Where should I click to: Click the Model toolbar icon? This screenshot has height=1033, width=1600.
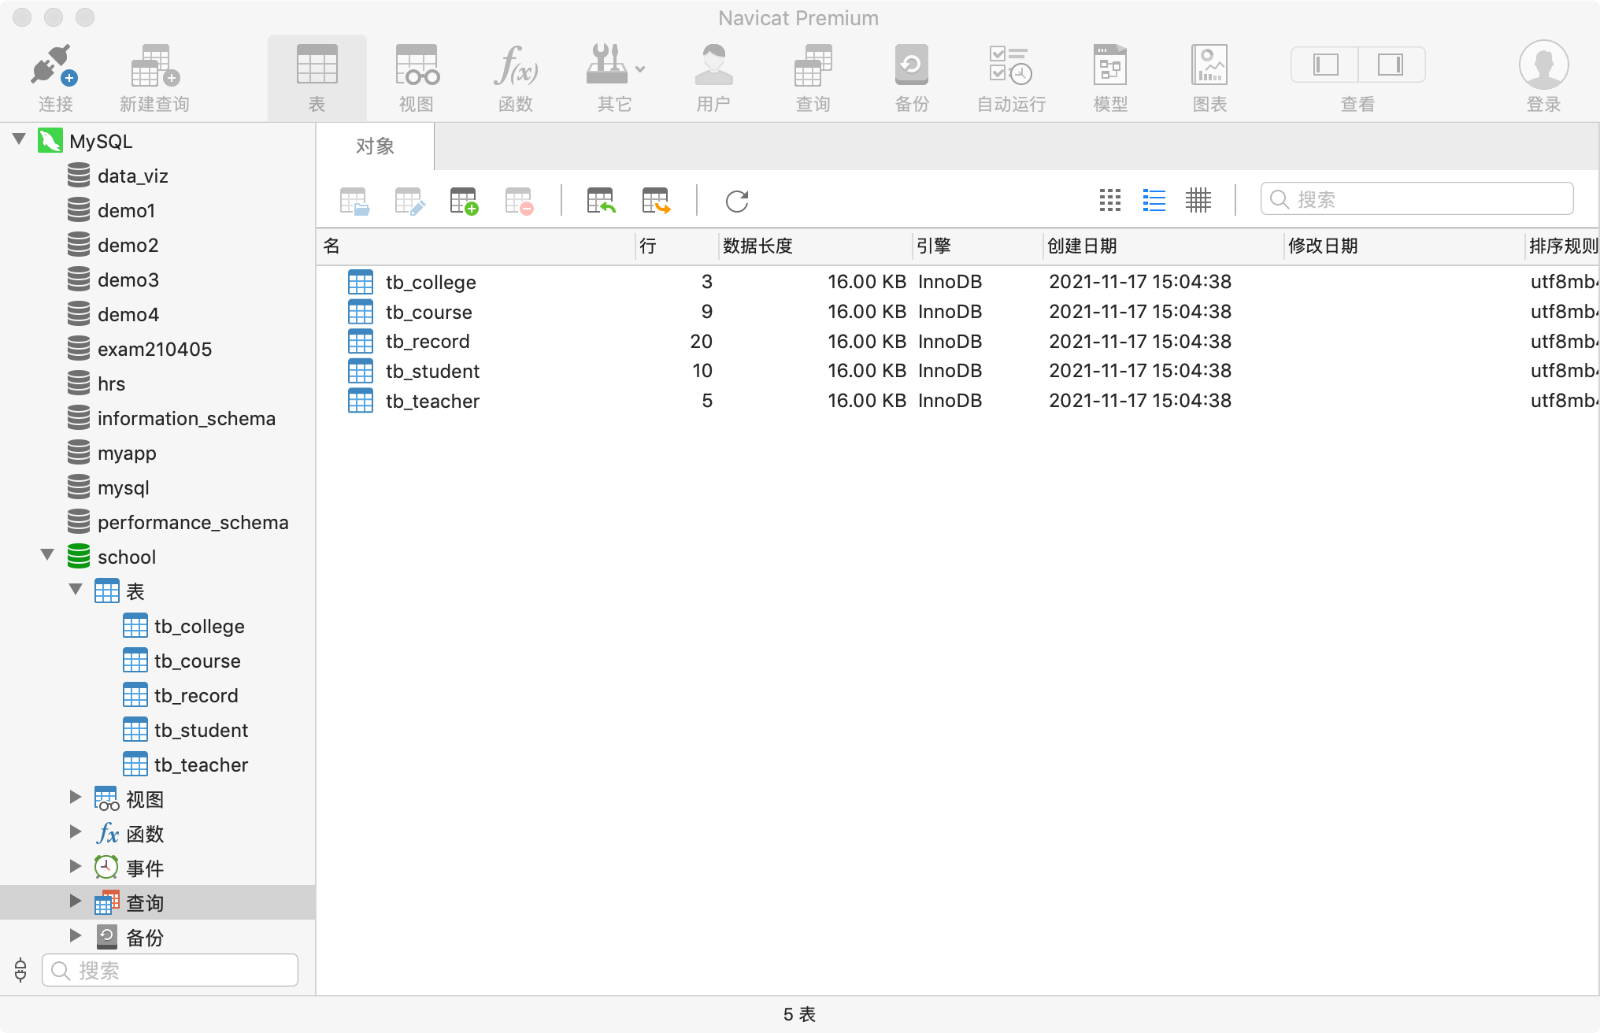pyautogui.click(x=1110, y=66)
